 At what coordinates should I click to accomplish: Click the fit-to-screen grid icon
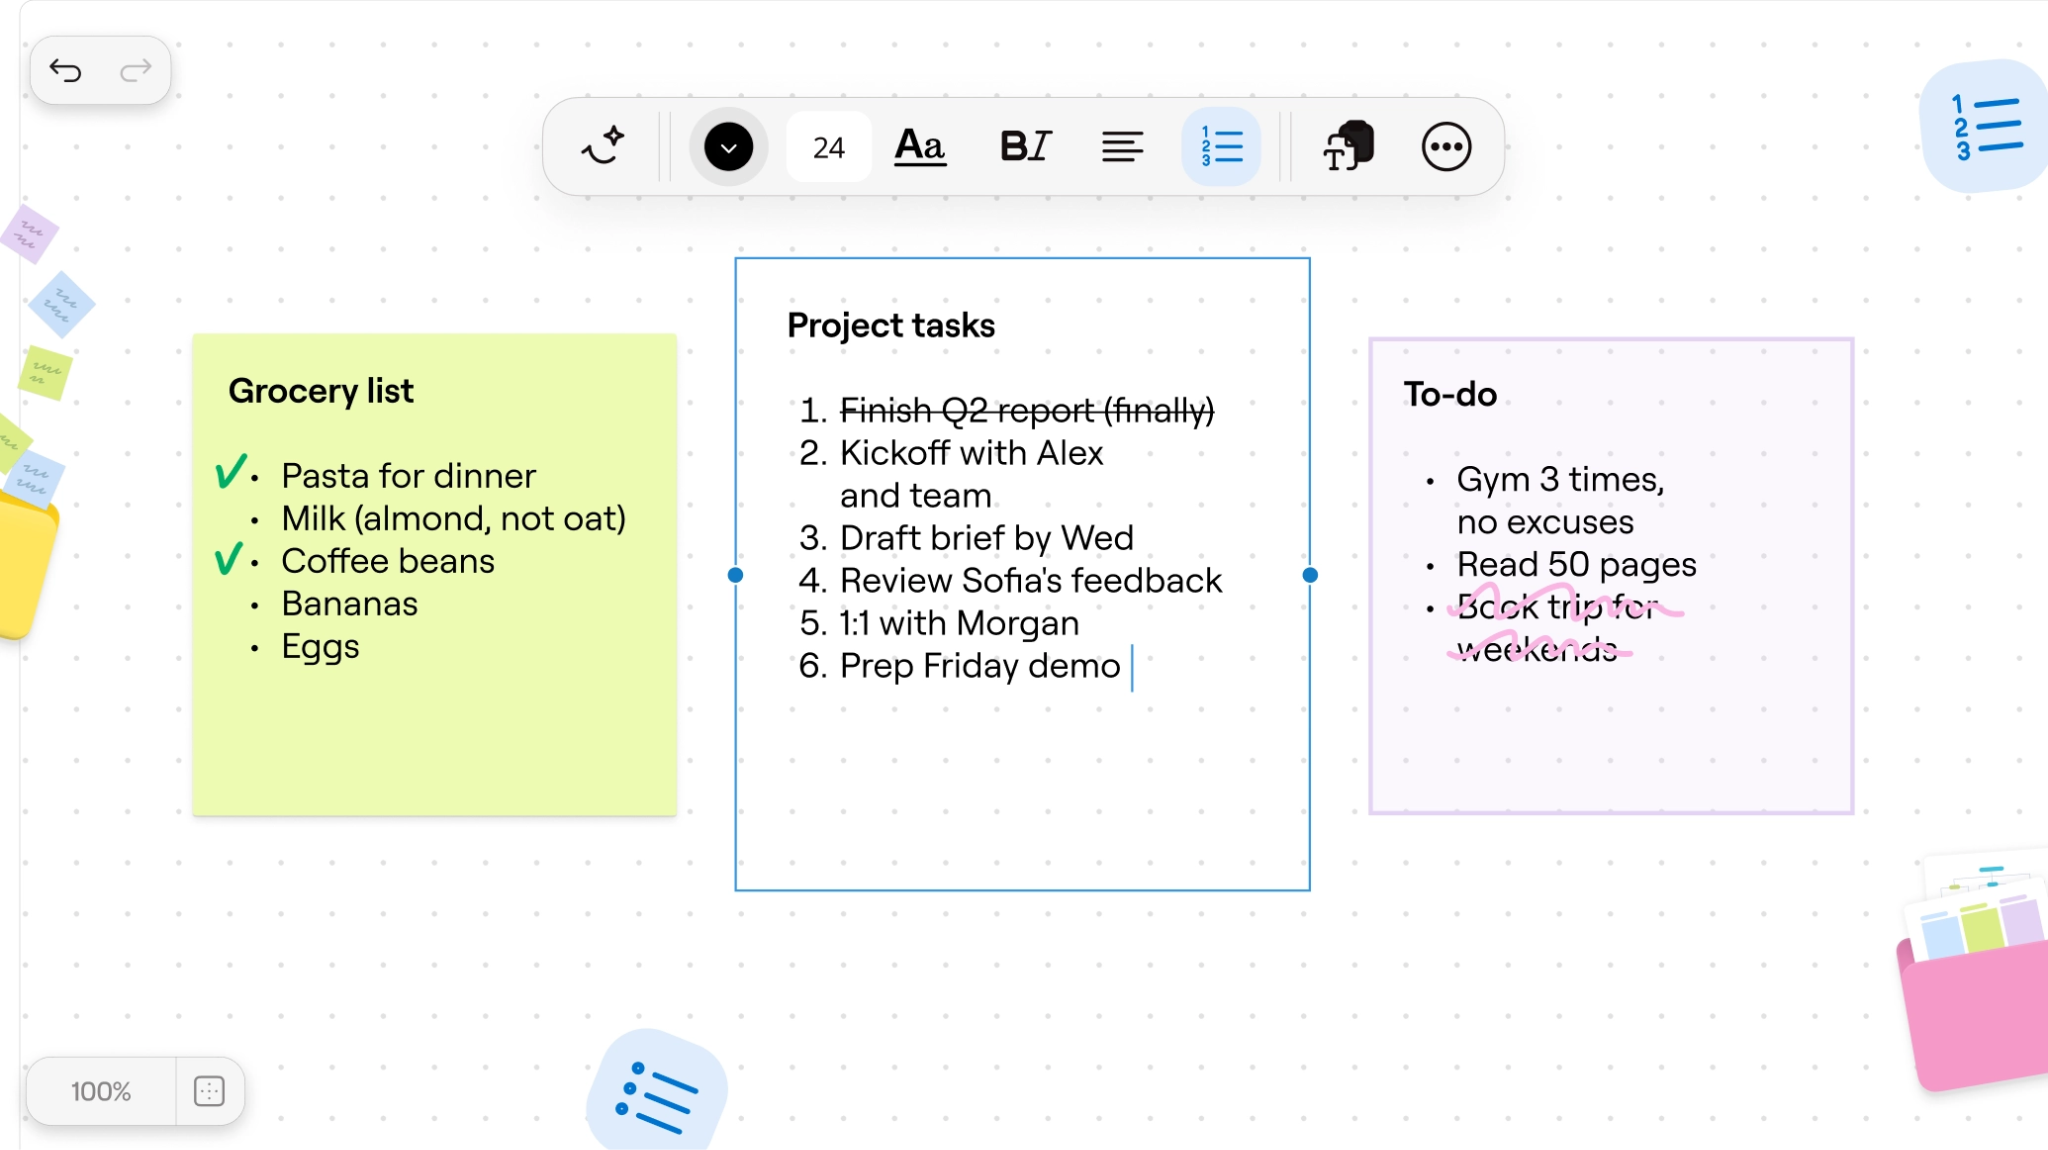[x=209, y=1091]
